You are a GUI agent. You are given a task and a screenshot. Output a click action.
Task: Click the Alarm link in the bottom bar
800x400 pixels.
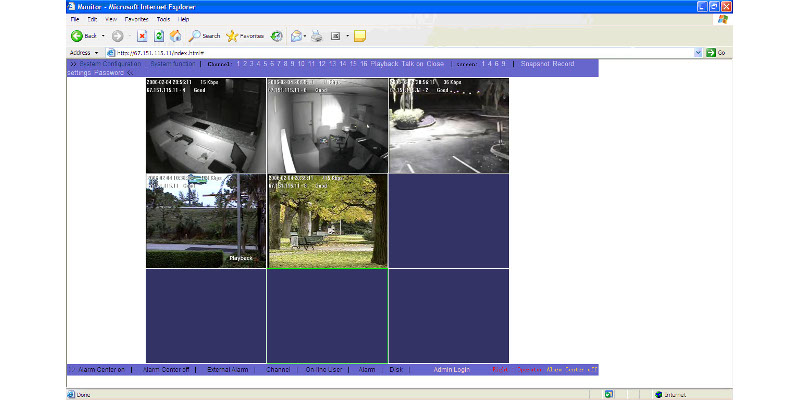(x=367, y=369)
